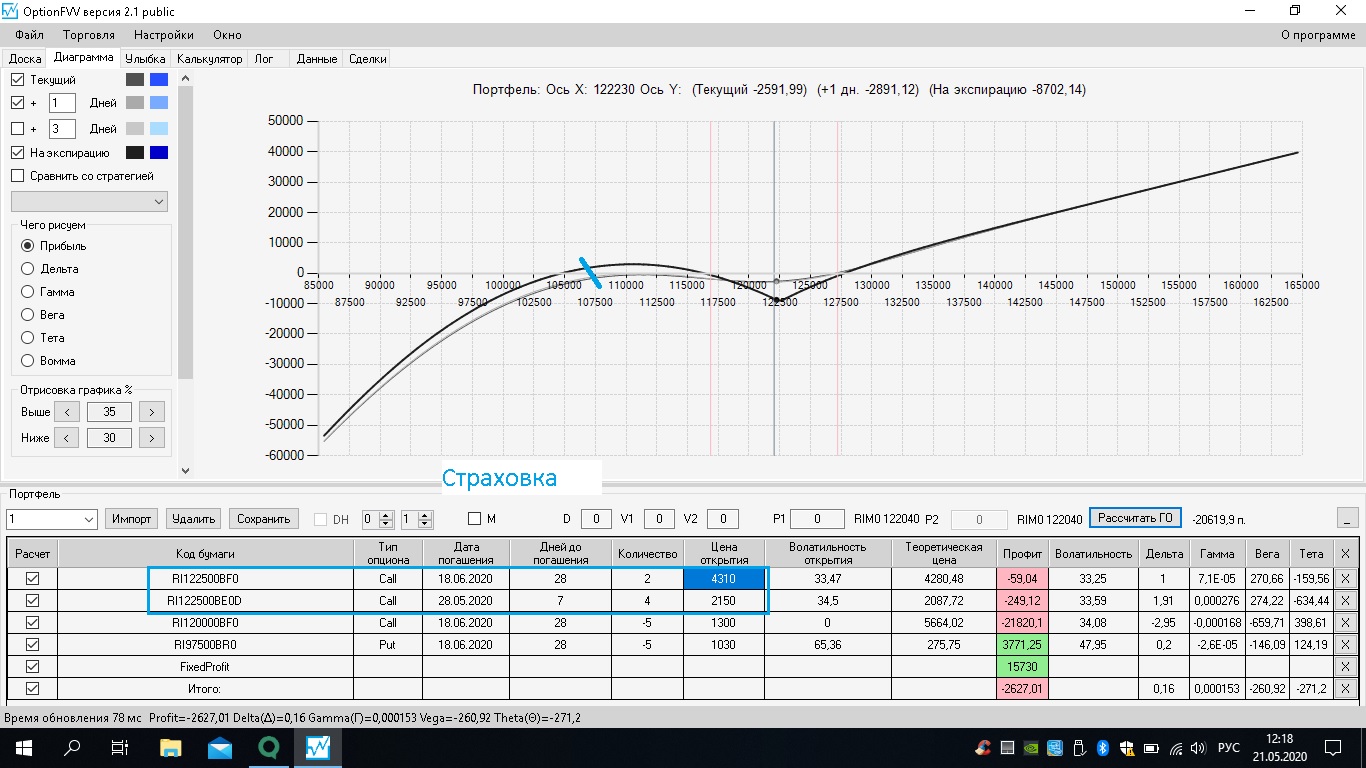Click the '+1' days input field
This screenshot has height=768, width=1366.
coord(62,103)
